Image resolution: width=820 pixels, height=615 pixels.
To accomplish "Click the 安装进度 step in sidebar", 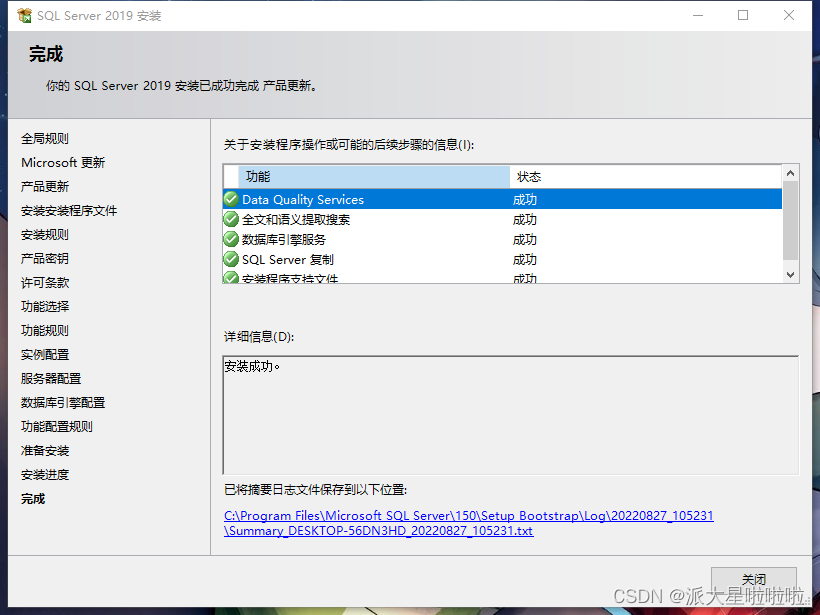I will 45,475.
